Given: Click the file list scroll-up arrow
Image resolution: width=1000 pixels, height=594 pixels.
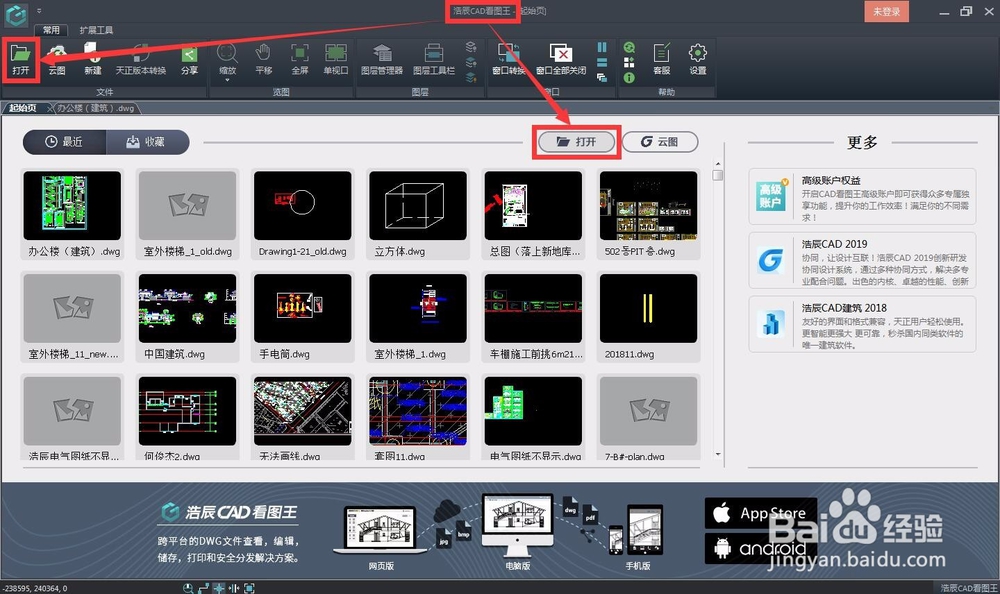Looking at the screenshot, I should click(x=718, y=164).
